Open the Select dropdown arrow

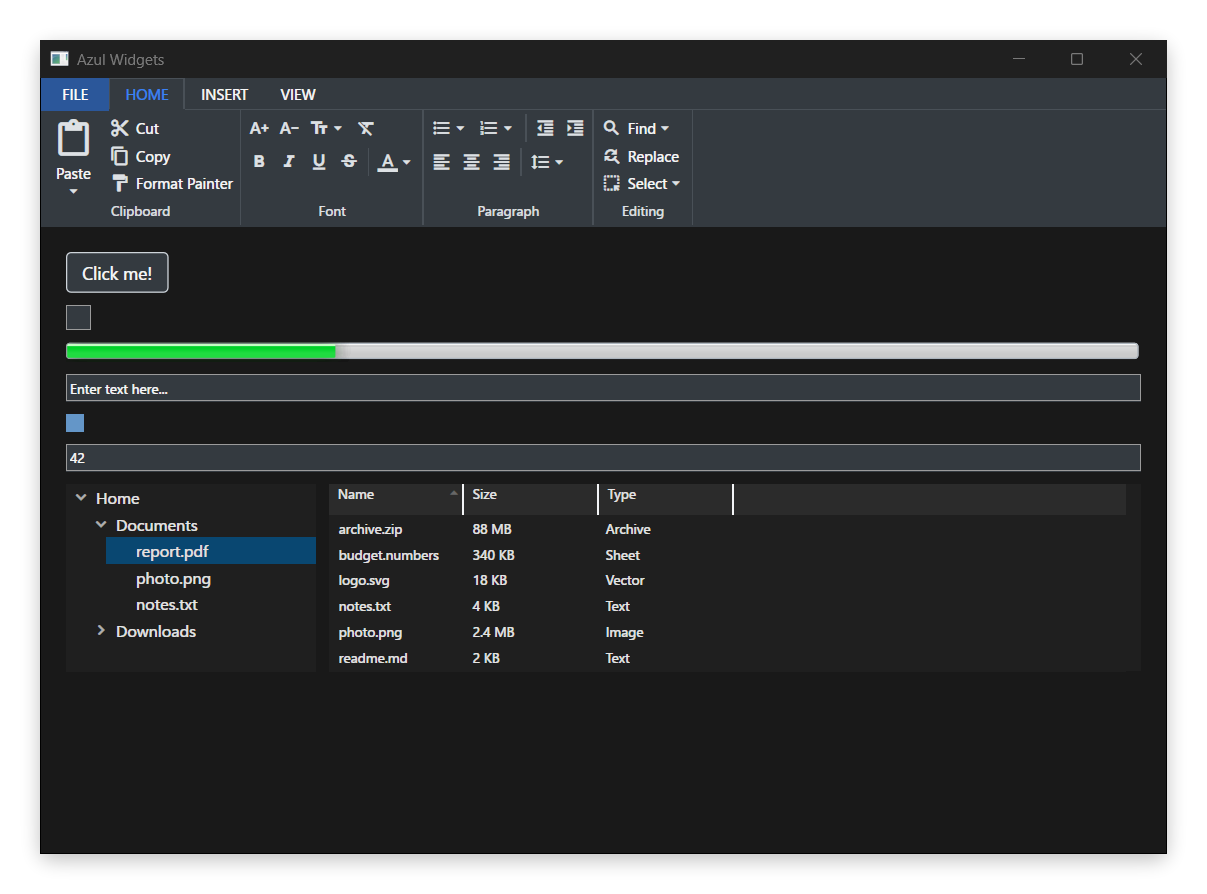676,183
